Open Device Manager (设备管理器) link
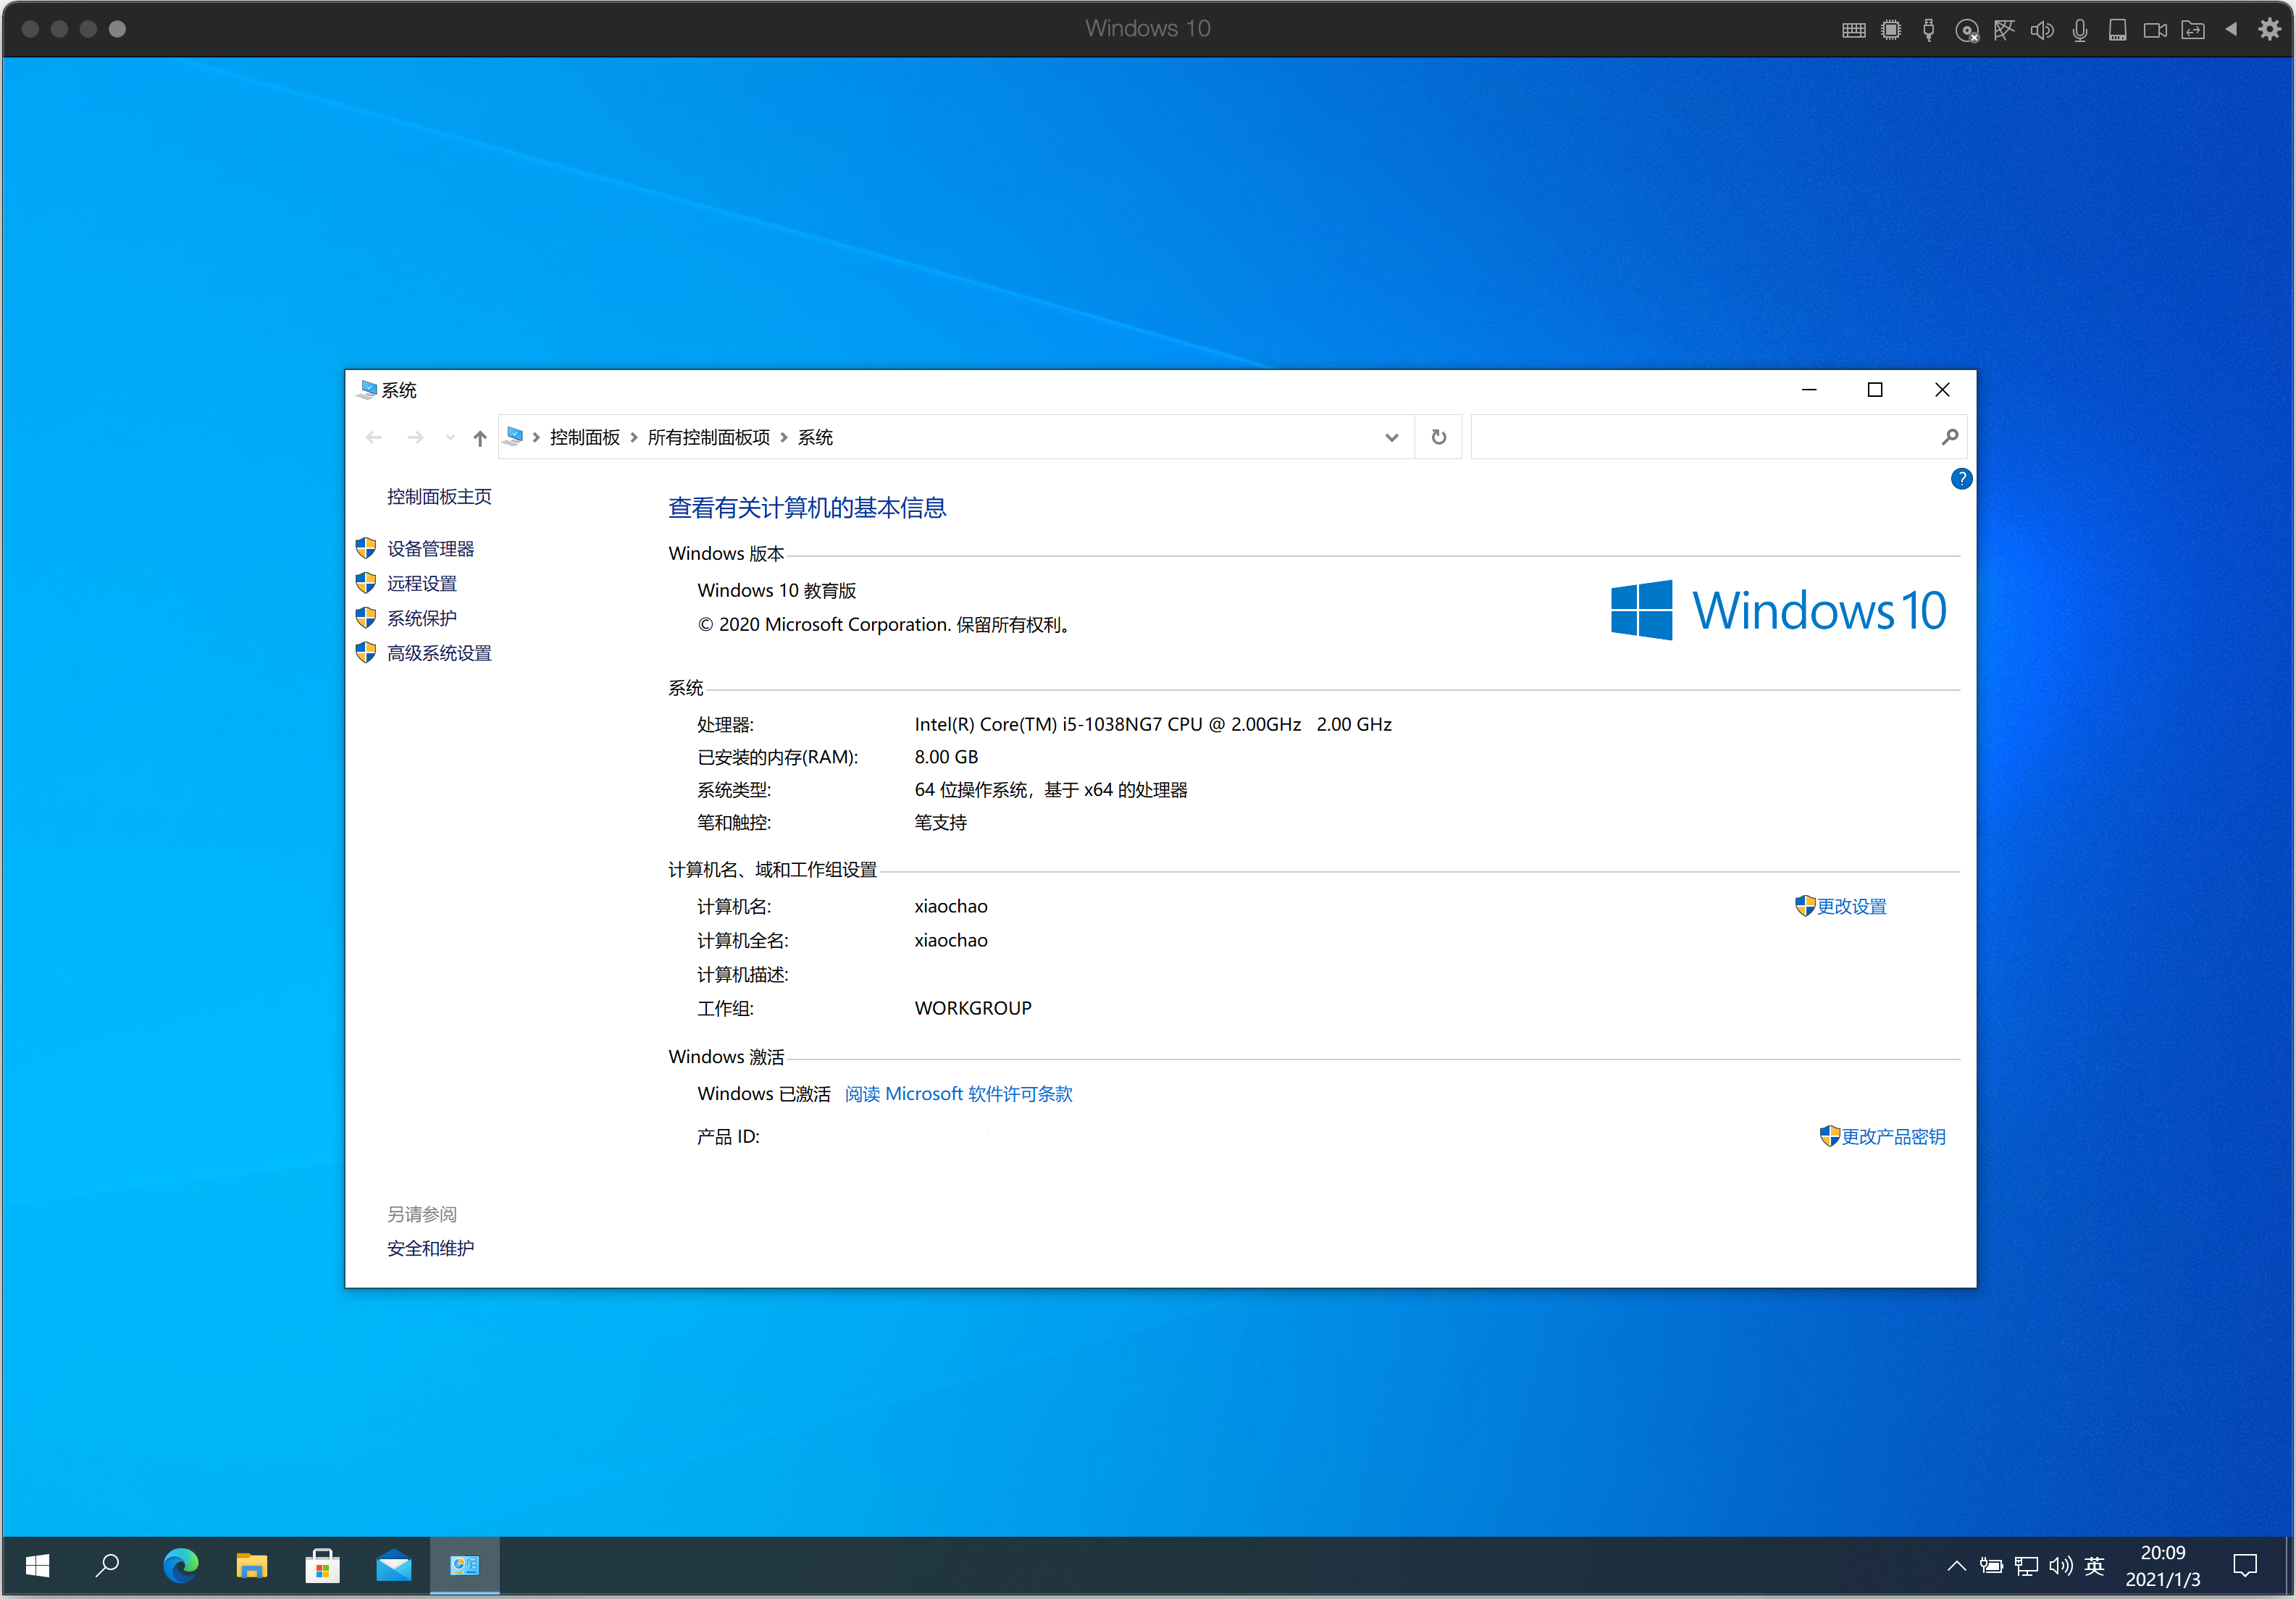 (430, 548)
